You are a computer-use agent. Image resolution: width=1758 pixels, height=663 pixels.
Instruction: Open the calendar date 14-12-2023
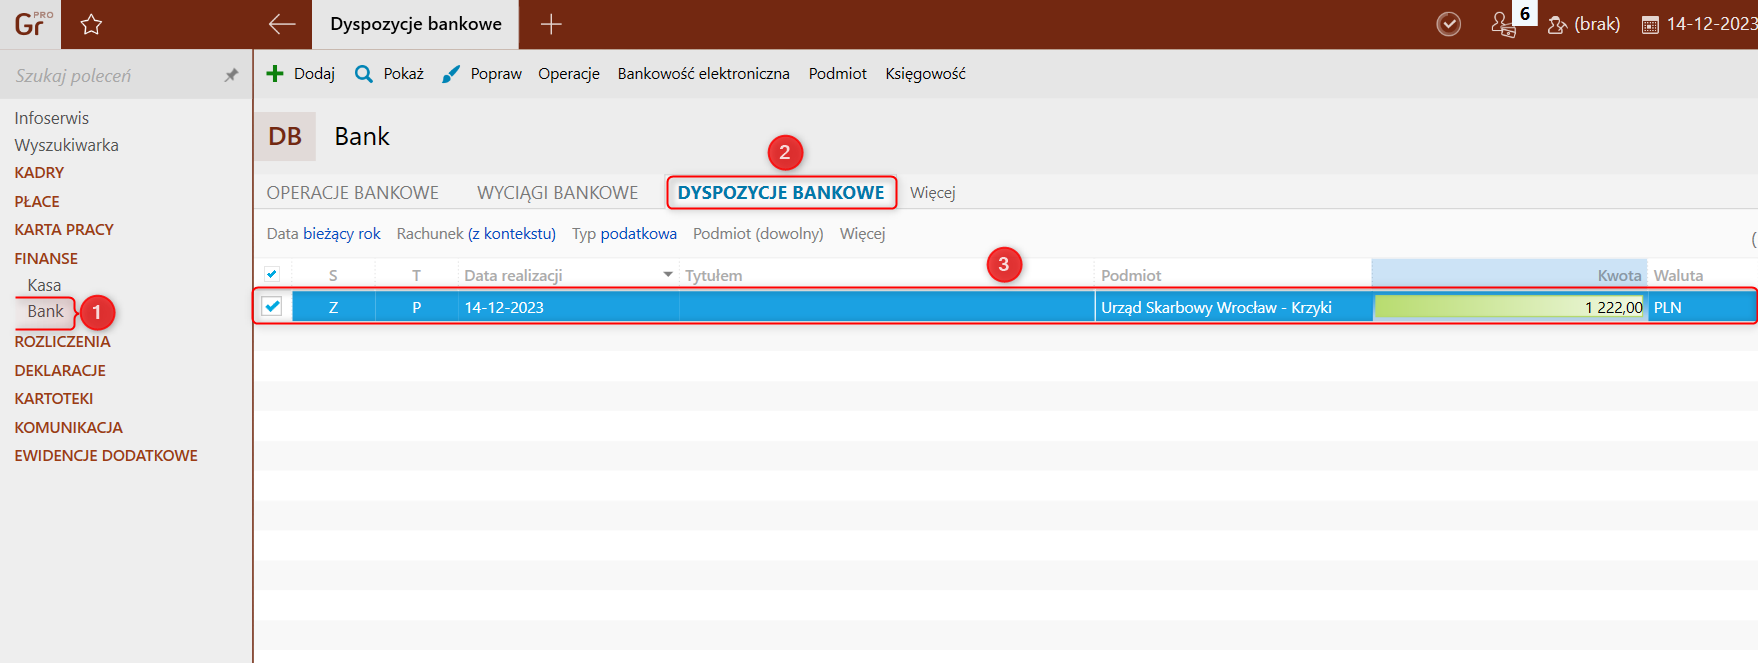tap(1700, 24)
